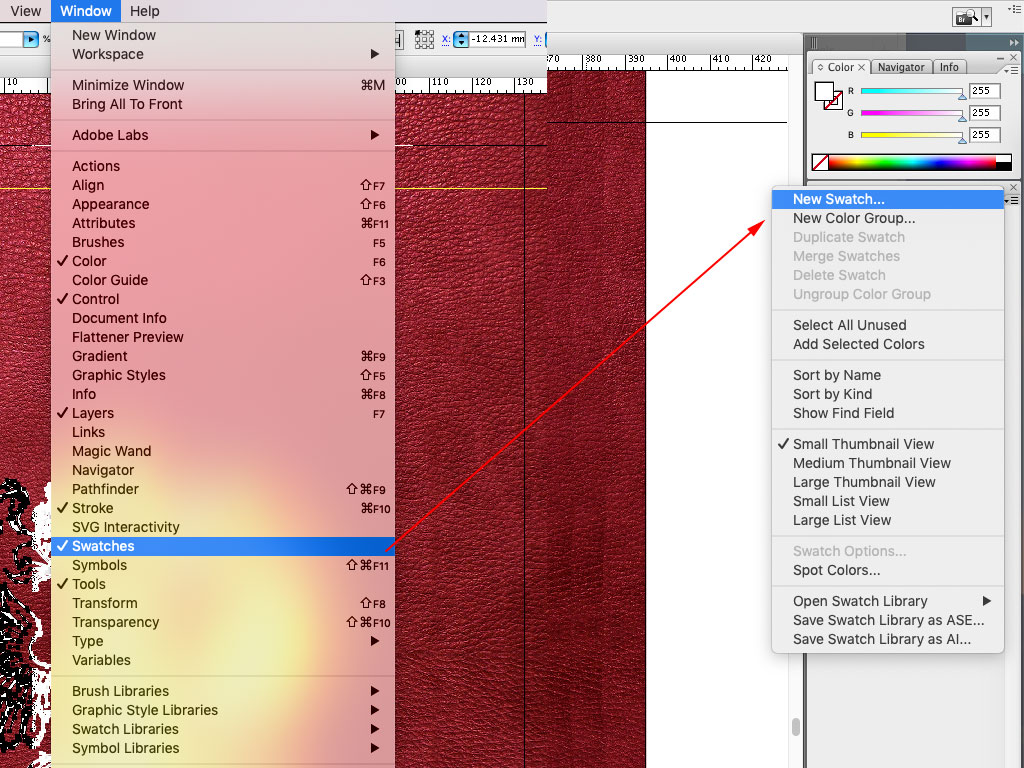Choose Save Swatch Library as ASE...
1024x768 pixels.
[x=888, y=620]
